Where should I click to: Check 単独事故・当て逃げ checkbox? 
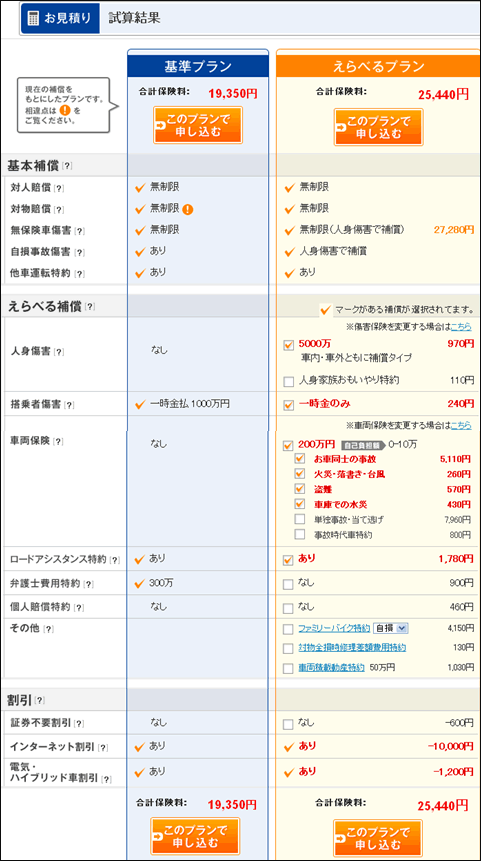tap(300, 519)
